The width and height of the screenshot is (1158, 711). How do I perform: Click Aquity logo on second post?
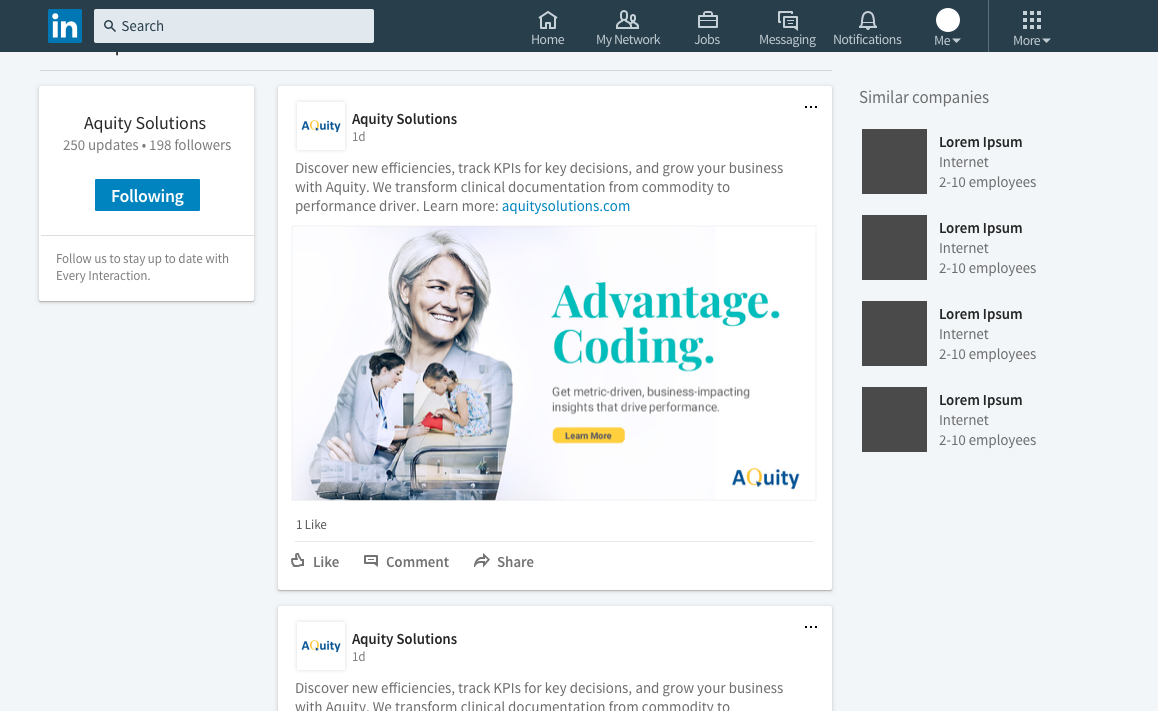pos(321,646)
